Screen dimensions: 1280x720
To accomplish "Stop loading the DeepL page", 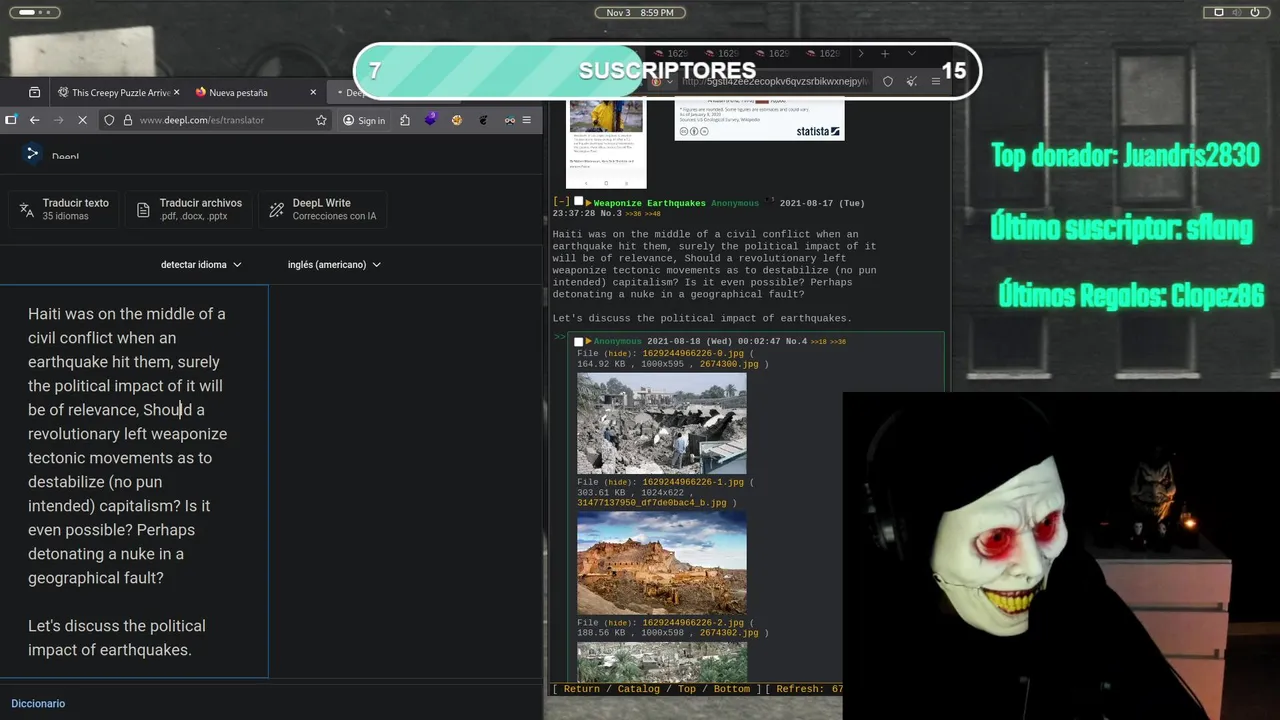I will 82,120.
